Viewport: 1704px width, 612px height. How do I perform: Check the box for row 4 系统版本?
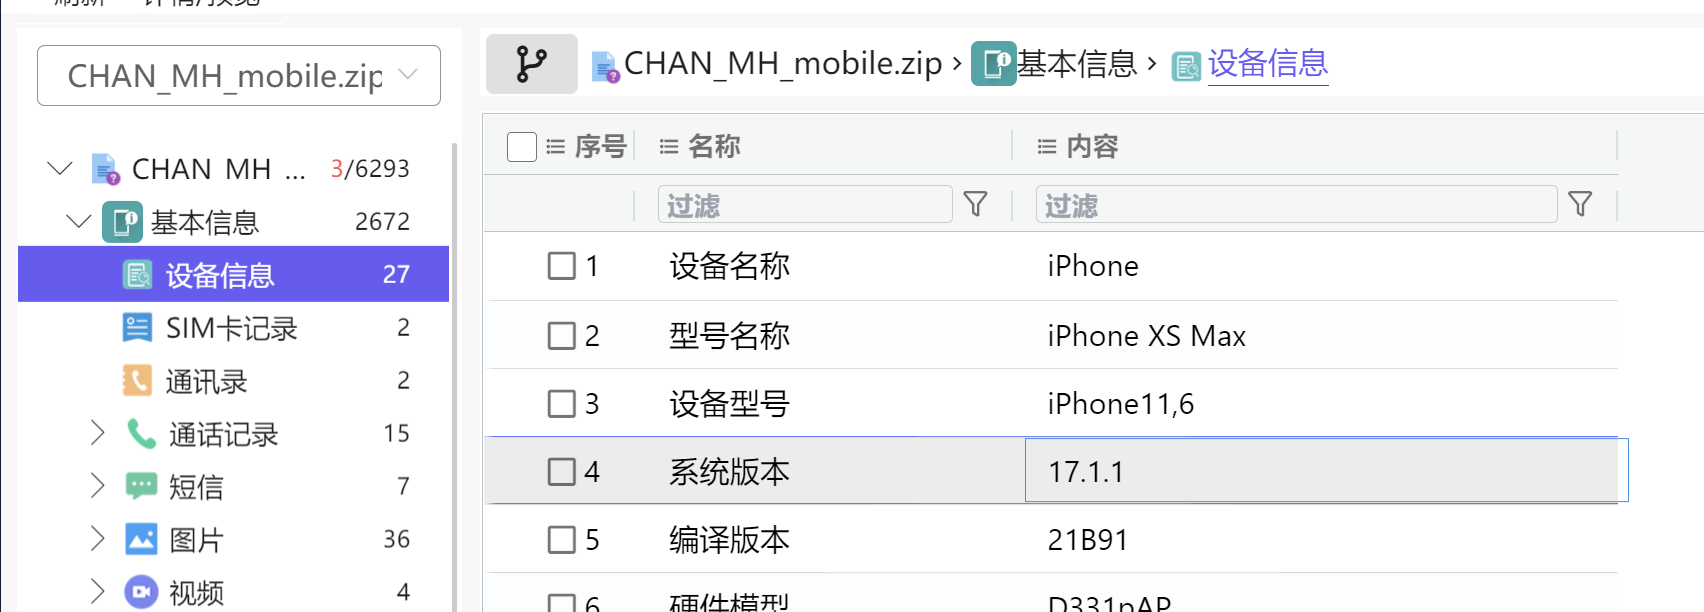[562, 471]
